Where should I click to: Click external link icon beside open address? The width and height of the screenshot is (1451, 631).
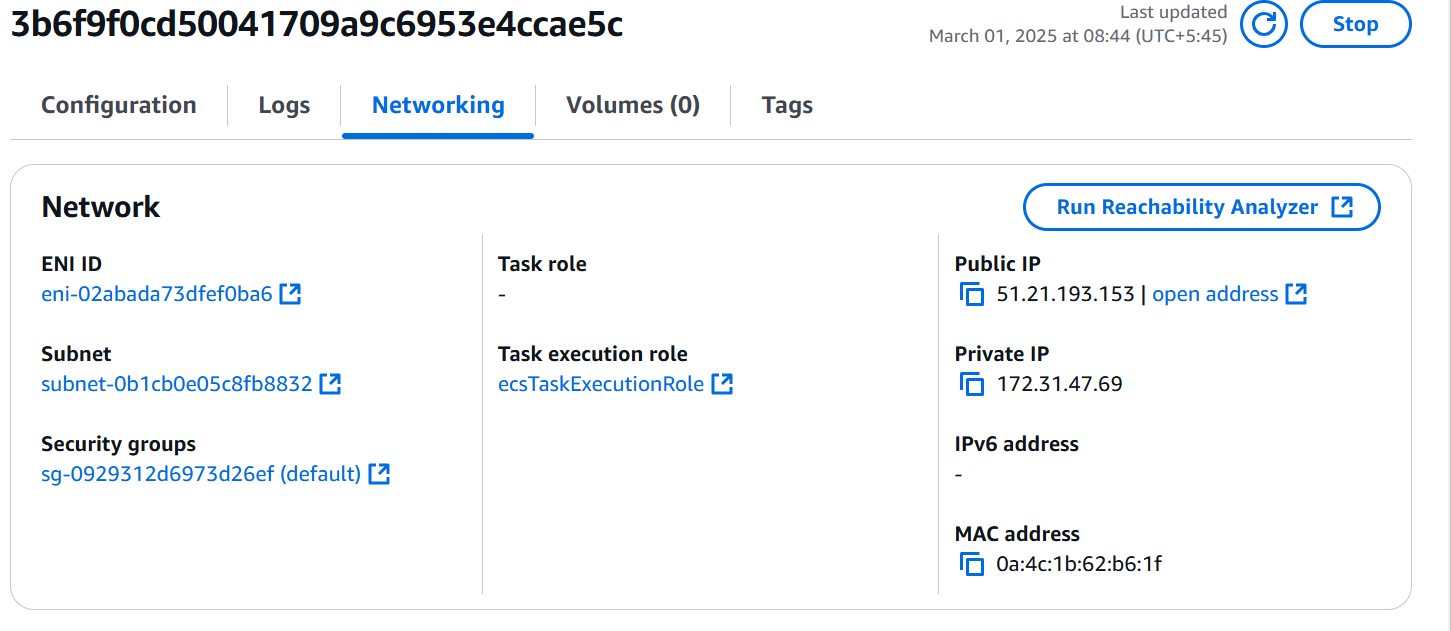click(x=1296, y=294)
